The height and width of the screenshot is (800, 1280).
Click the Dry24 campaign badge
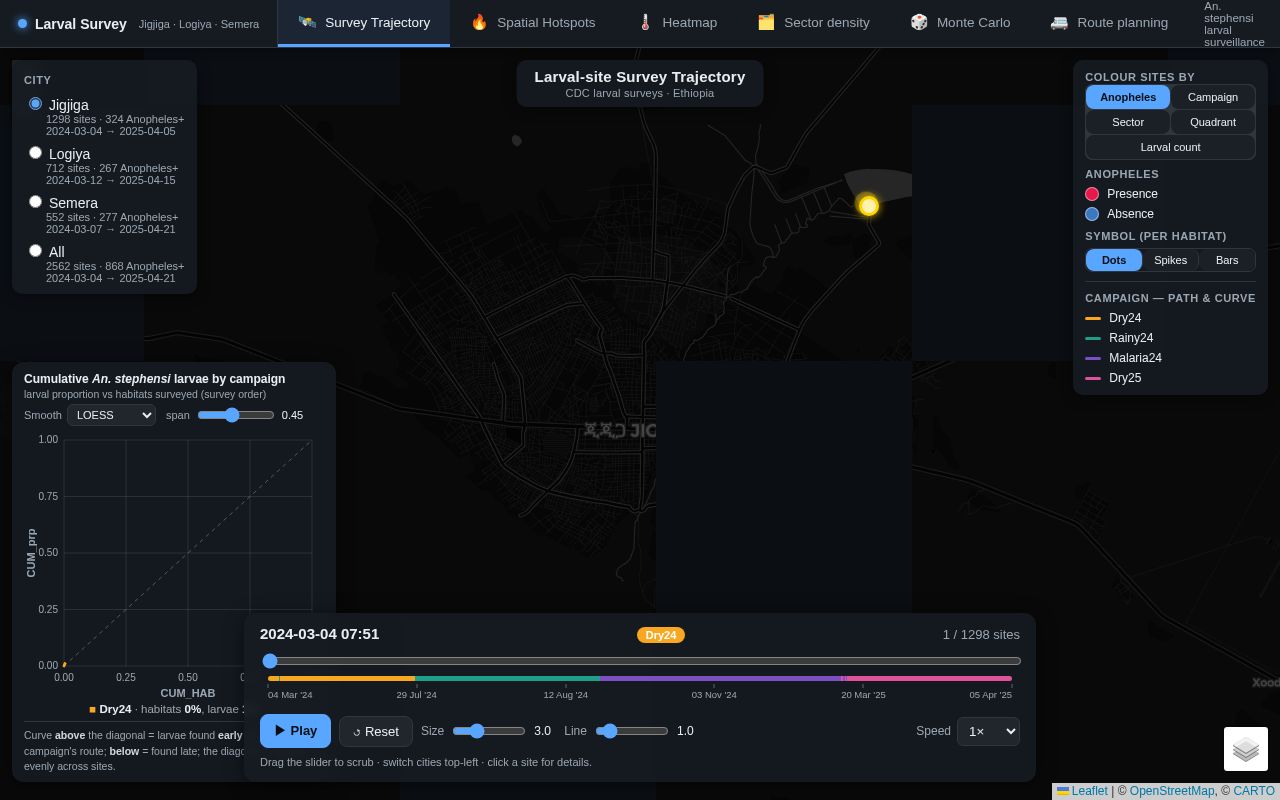[x=661, y=635]
